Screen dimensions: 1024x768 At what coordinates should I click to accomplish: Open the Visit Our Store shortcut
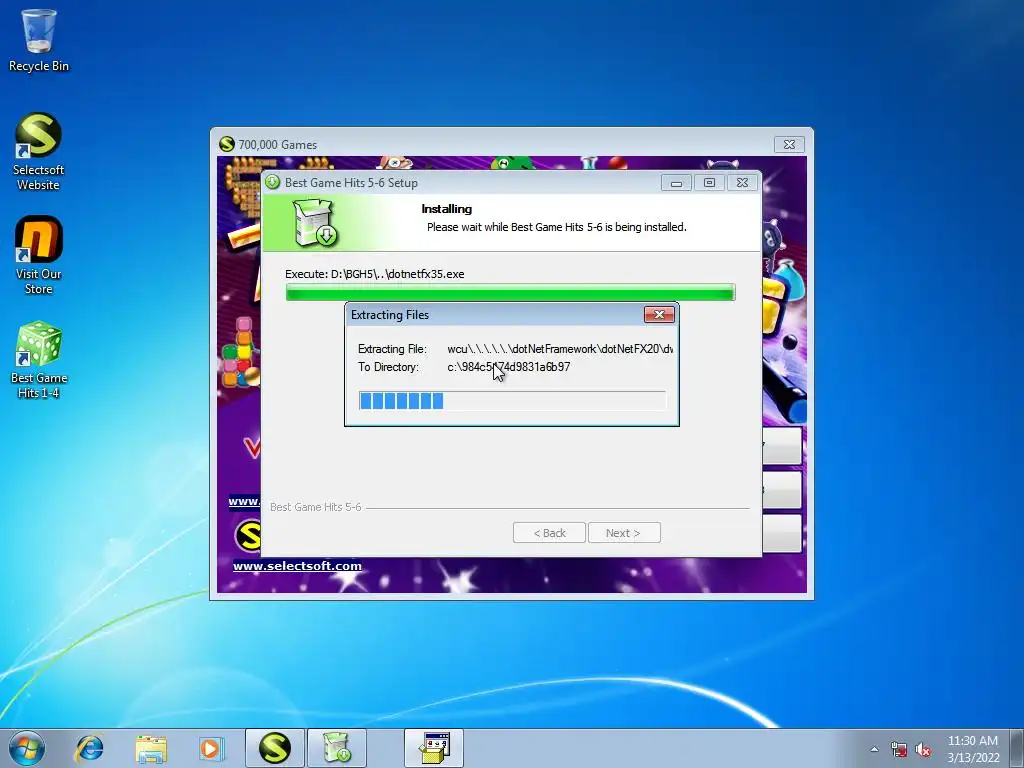(x=39, y=255)
